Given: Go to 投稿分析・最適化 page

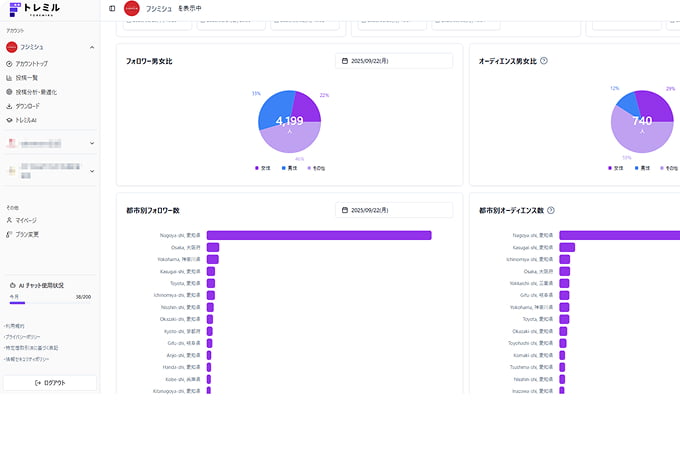Looking at the screenshot, I should pyautogui.click(x=36, y=91).
